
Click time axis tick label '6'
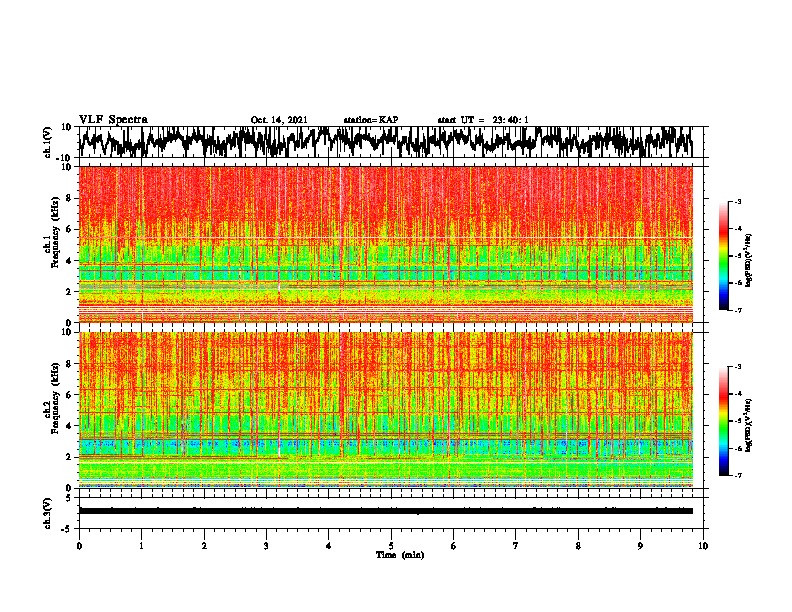[454, 546]
